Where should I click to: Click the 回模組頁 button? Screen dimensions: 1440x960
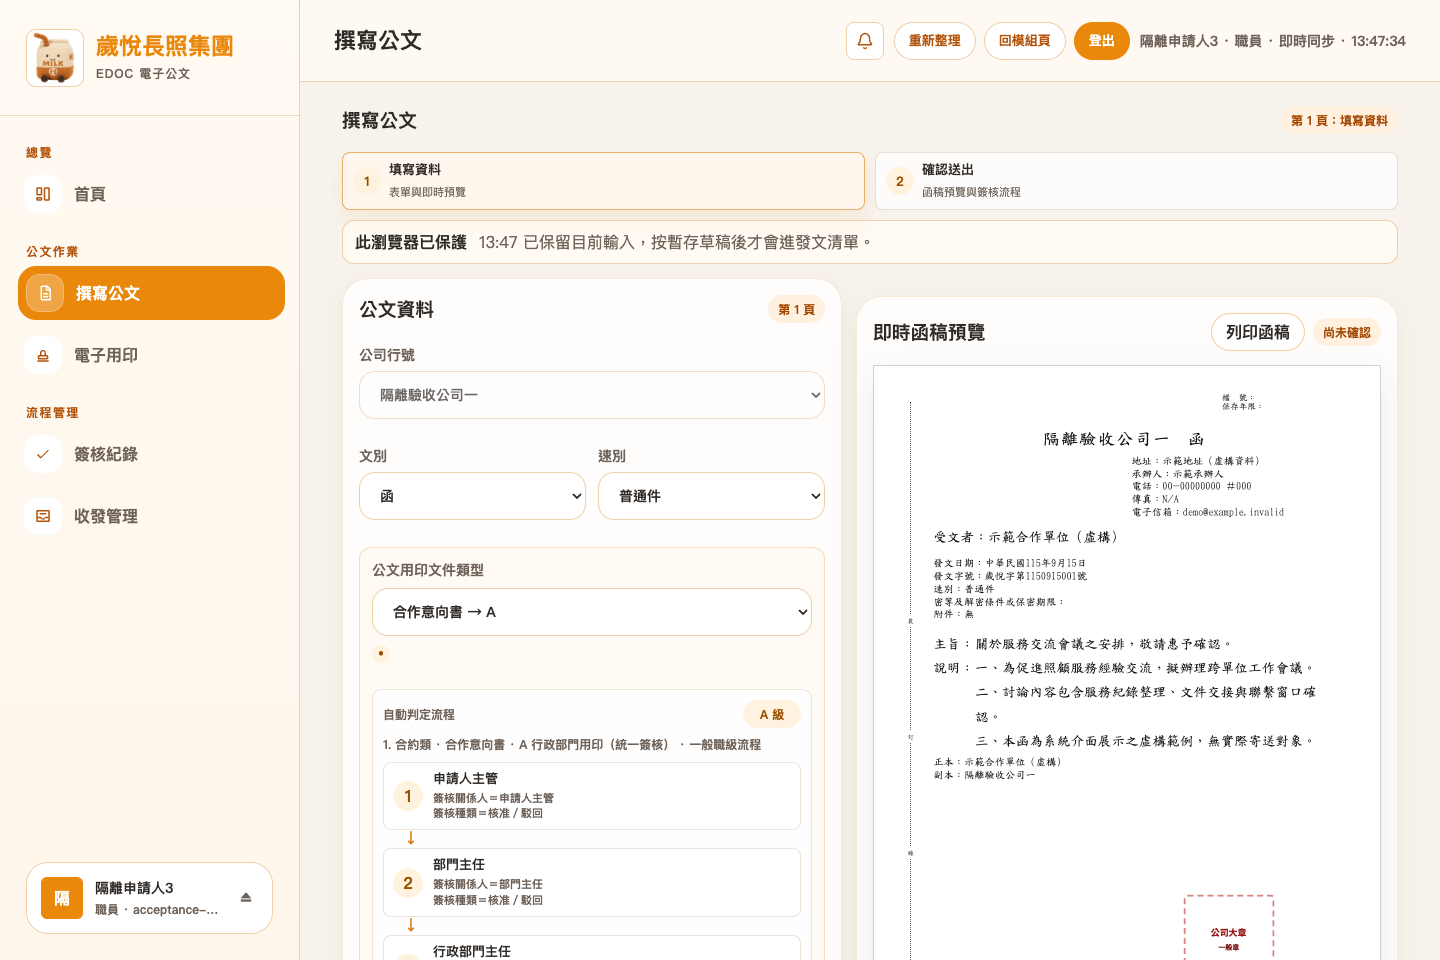(x=1025, y=41)
